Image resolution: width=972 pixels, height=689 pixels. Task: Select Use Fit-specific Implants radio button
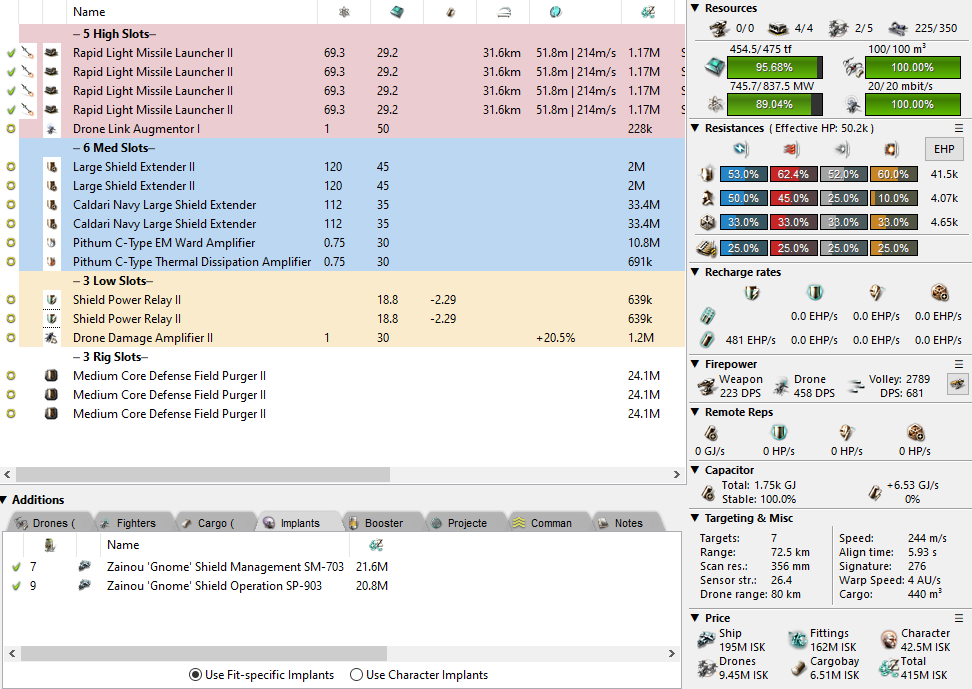(195, 675)
